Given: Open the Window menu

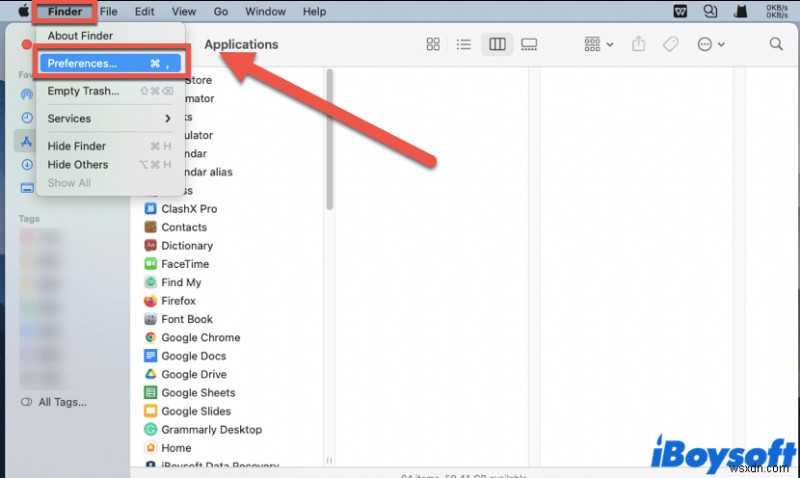Looking at the screenshot, I should 265,11.
